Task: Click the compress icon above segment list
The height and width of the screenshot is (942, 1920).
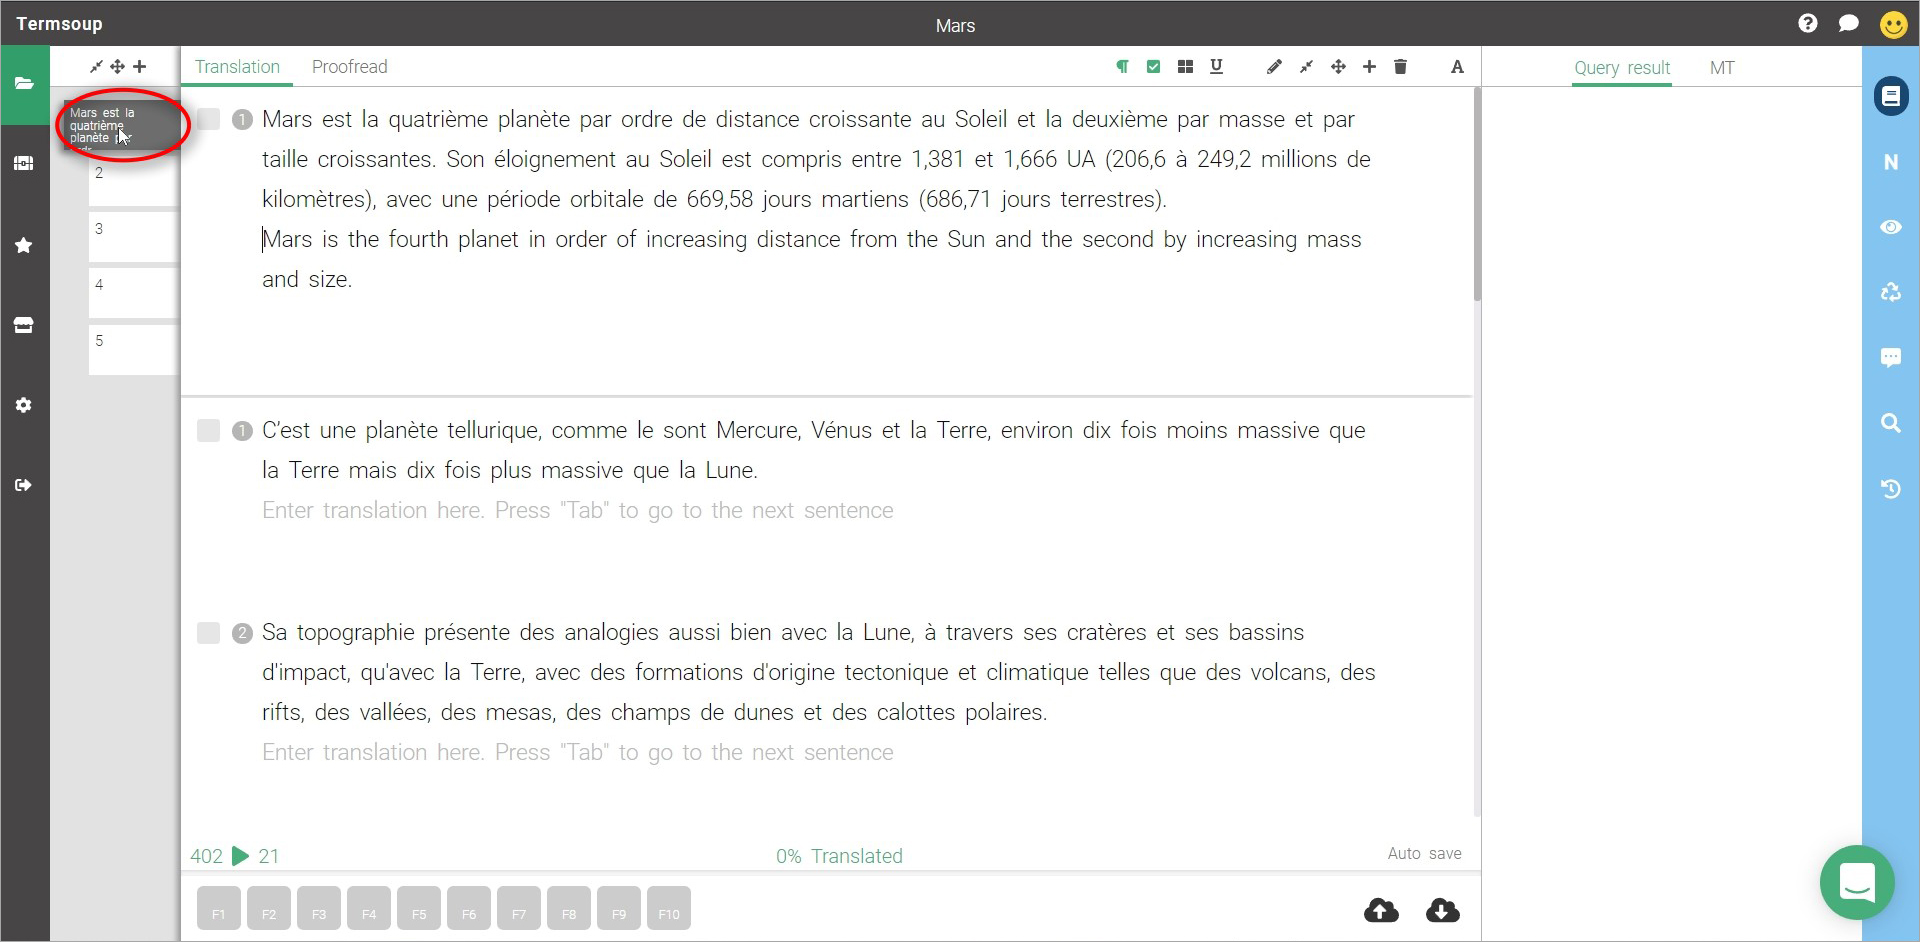Action: point(96,67)
